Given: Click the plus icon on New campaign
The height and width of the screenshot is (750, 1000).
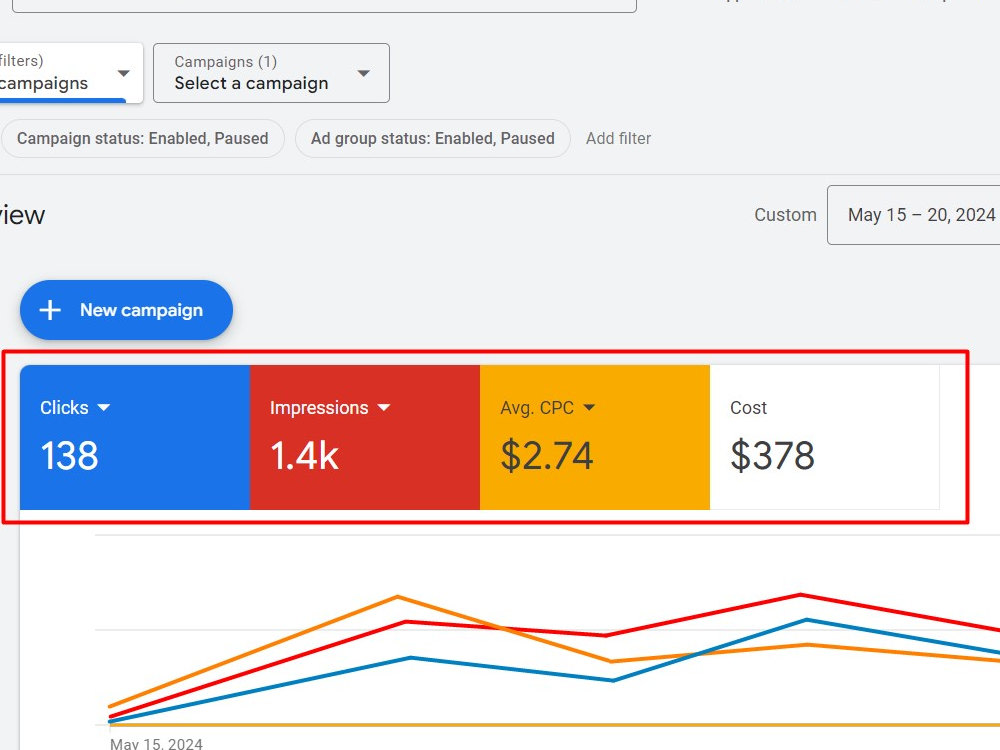Looking at the screenshot, I should point(50,310).
